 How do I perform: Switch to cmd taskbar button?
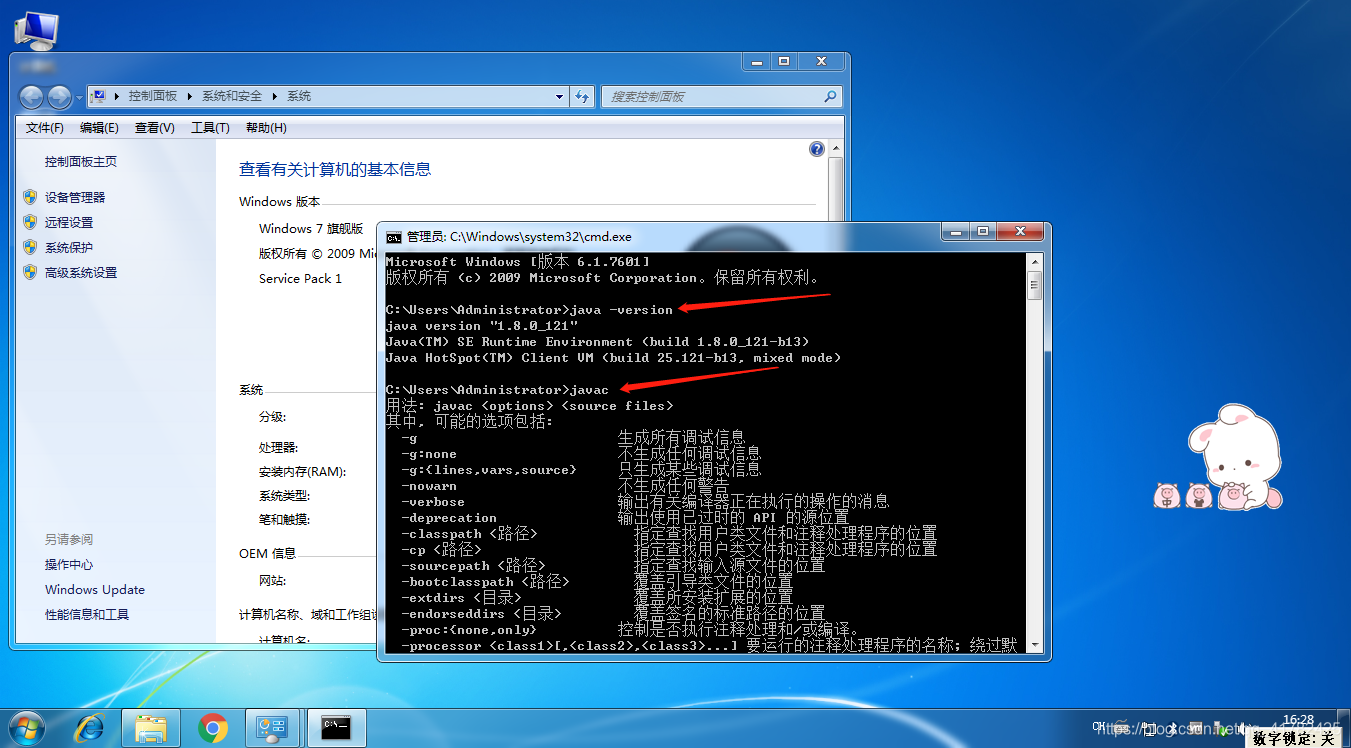pyautogui.click(x=336, y=729)
